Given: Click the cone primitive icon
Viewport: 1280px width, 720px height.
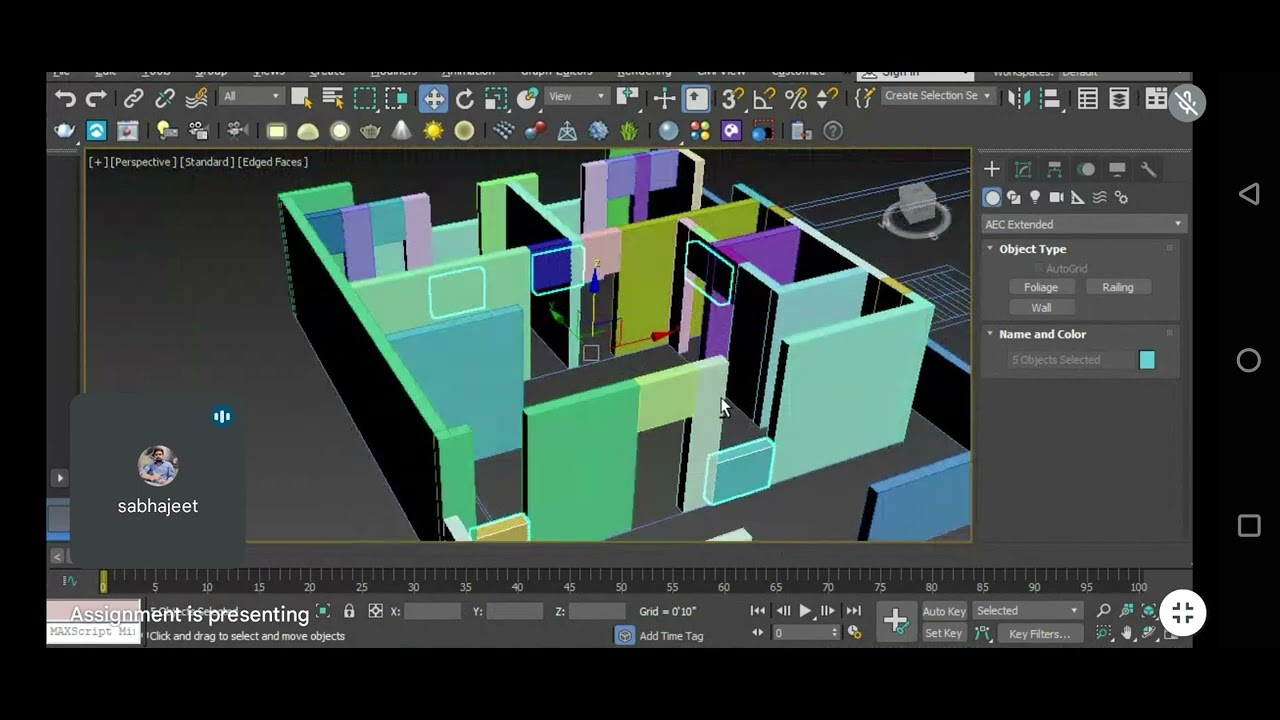Looking at the screenshot, I should click(x=401, y=131).
